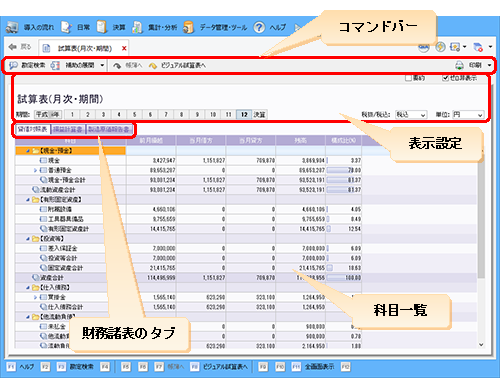
Task: Click the ヘルプ question mark icon
Action: (259, 27)
